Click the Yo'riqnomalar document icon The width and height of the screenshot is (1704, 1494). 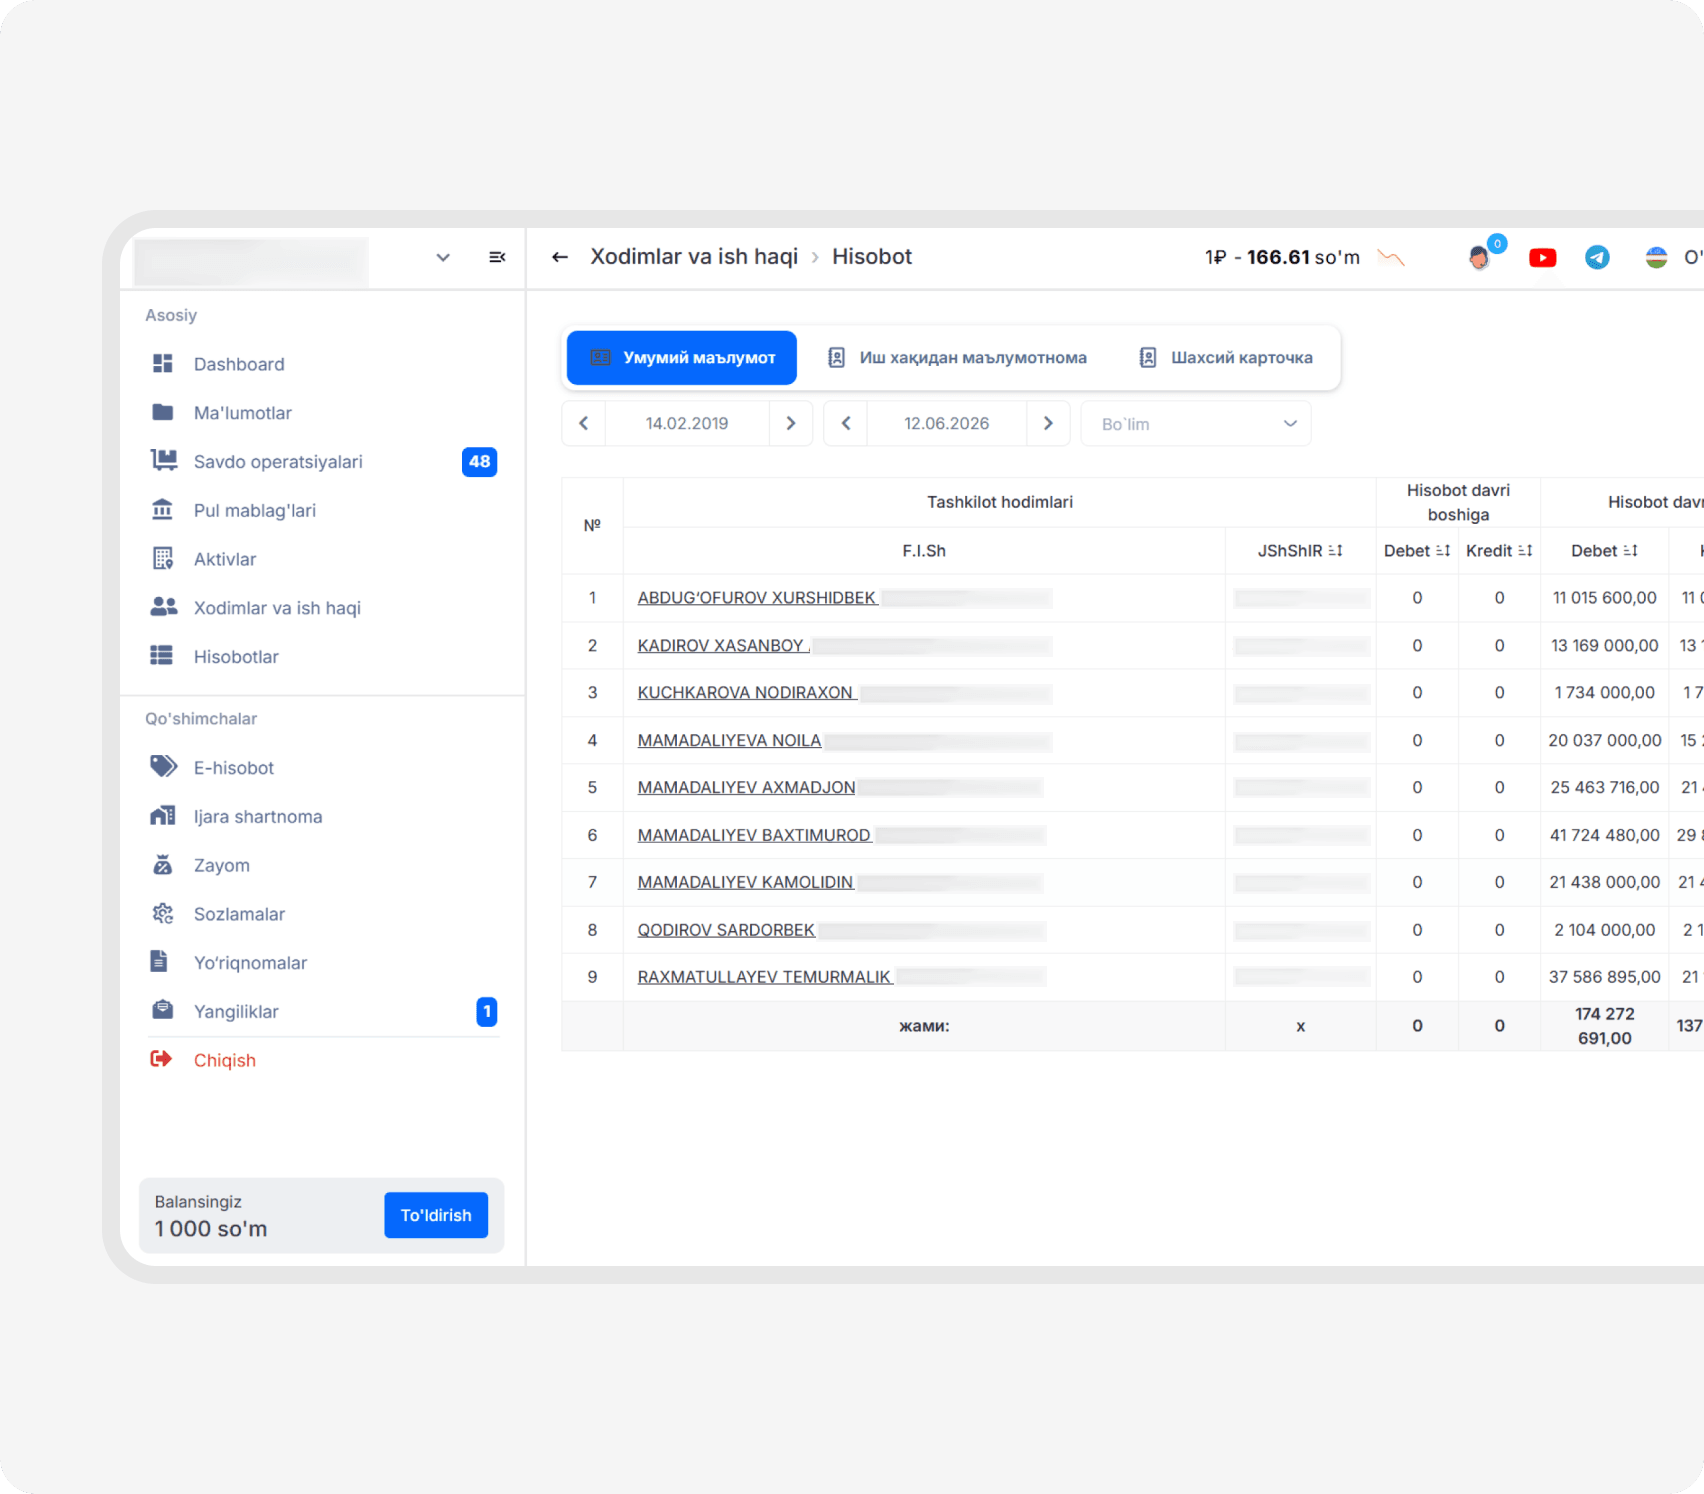pyautogui.click(x=159, y=962)
